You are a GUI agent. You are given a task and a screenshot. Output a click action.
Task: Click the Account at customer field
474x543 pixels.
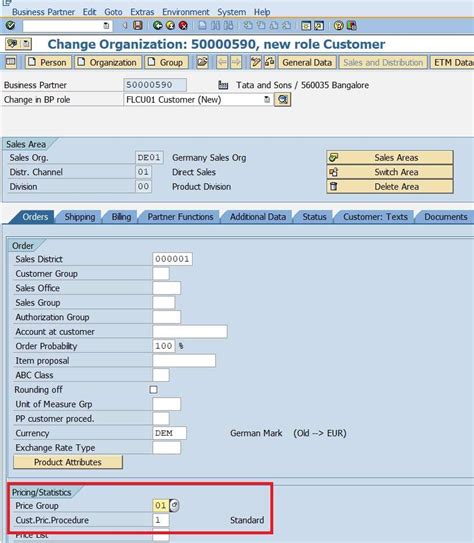190,331
